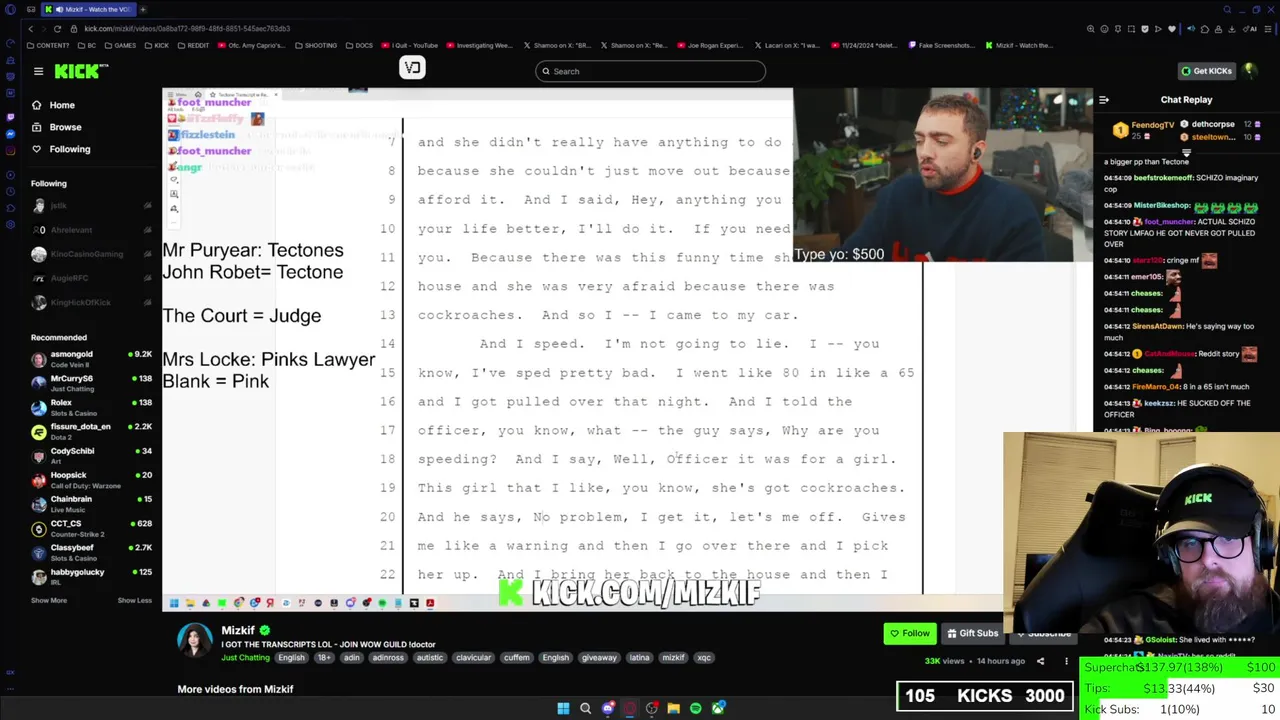Open the SHOOTING bookmarks folder
The image size is (1280, 720).
(x=316, y=45)
